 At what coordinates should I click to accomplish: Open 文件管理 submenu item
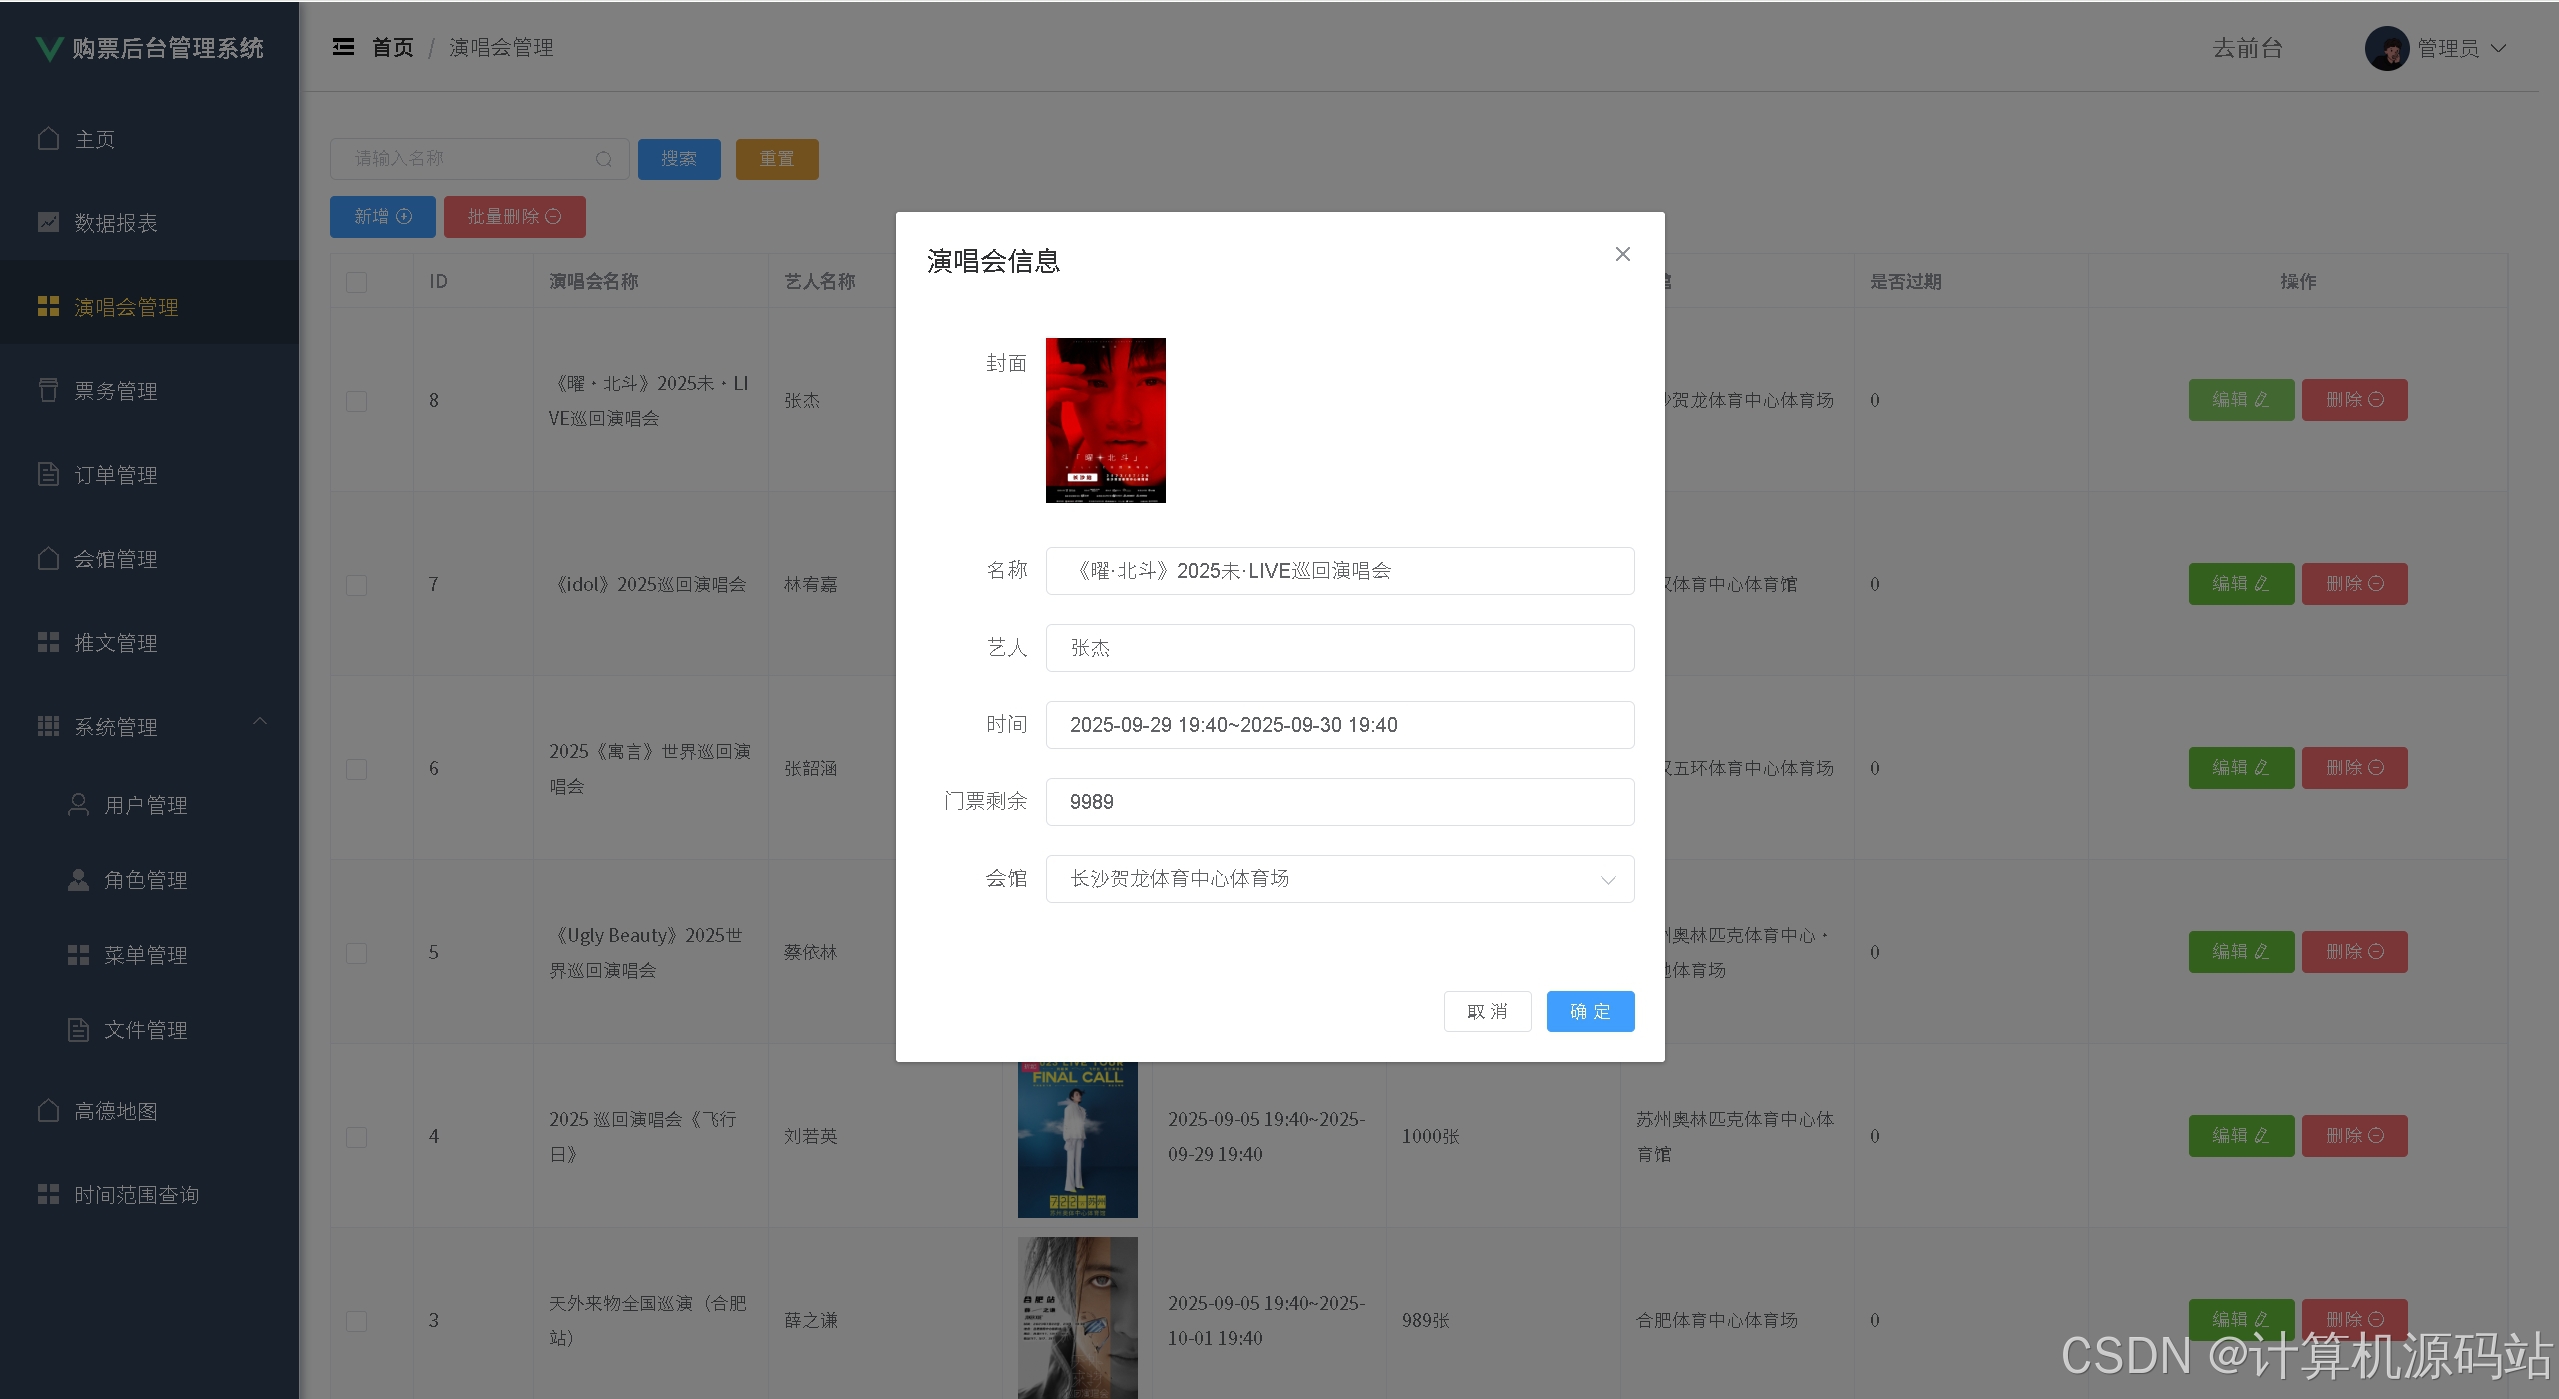click(x=149, y=1030)
